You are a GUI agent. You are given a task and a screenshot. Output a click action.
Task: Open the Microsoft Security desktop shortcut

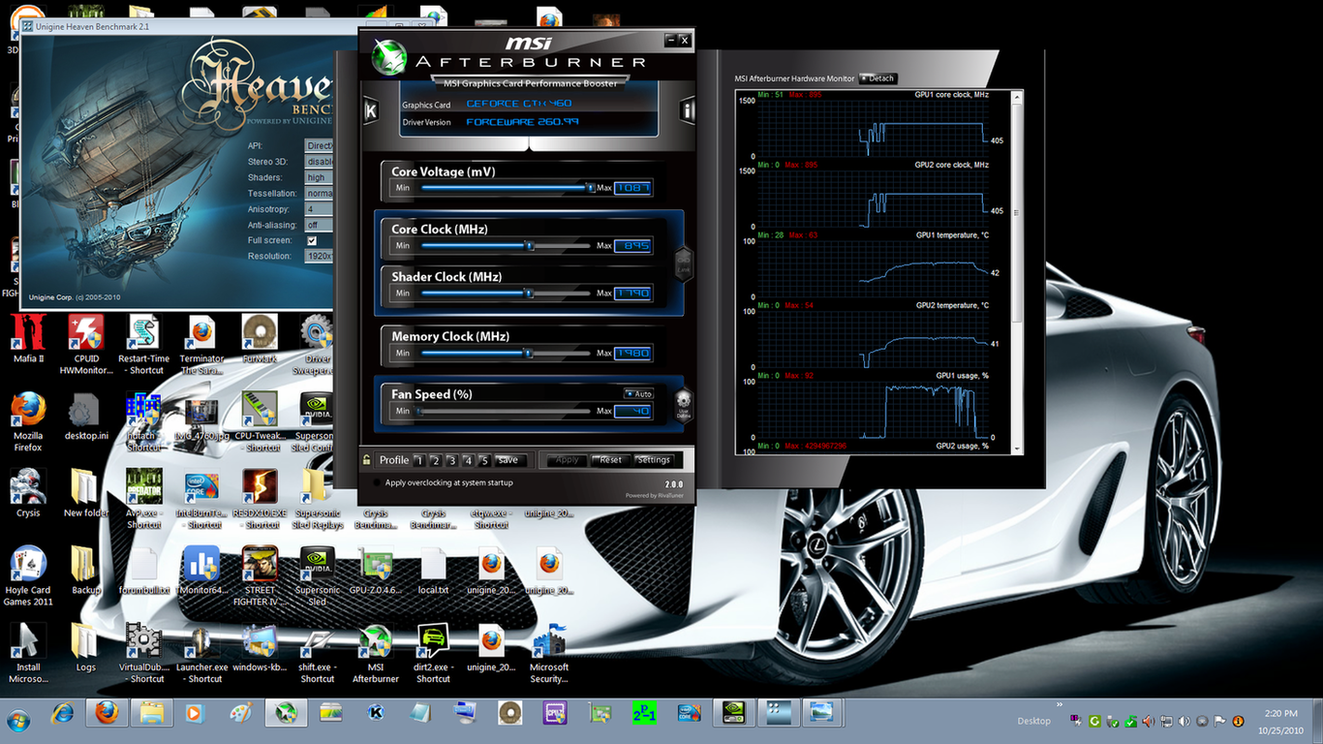549,654
